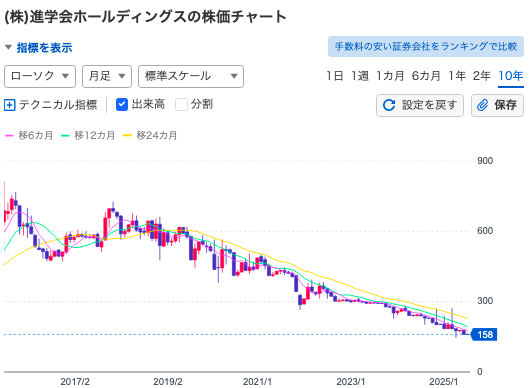Select the 1日 period tab
530x388 pixels.
335,76
